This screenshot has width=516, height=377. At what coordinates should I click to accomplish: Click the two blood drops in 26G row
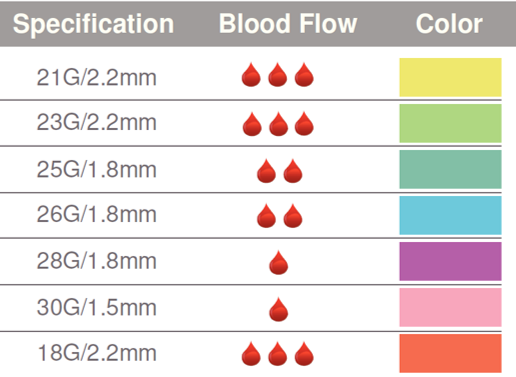point(280,216)
